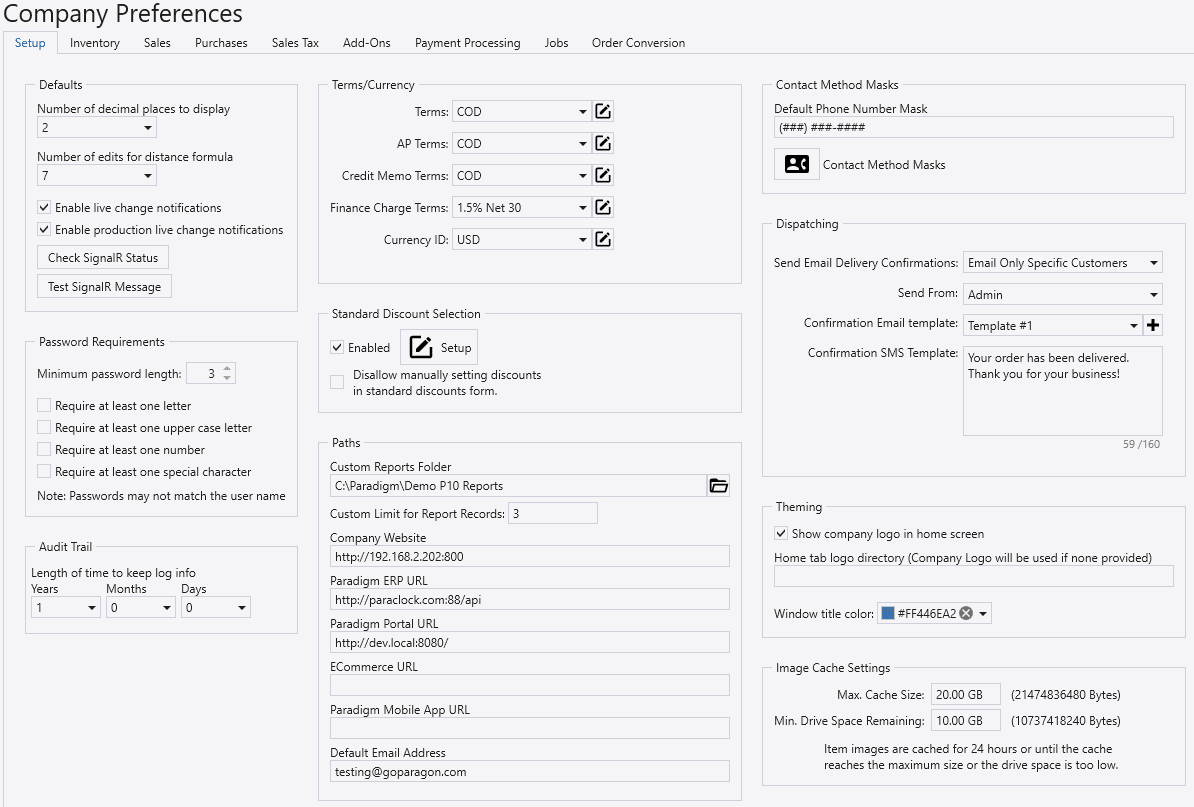Switch to the Inventory tab
The width and height of the screenshot is (1194, 807).
click(x=95, y=43)
